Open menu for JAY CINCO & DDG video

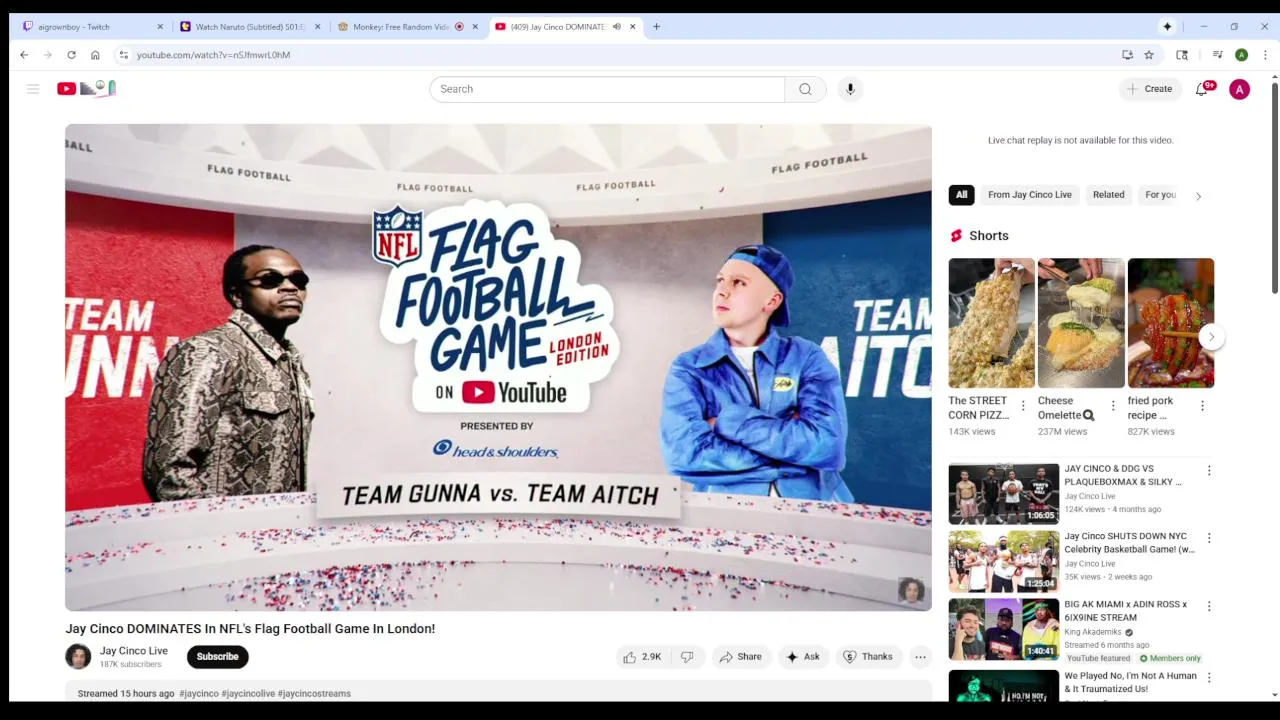click(x=1209, y=470)
